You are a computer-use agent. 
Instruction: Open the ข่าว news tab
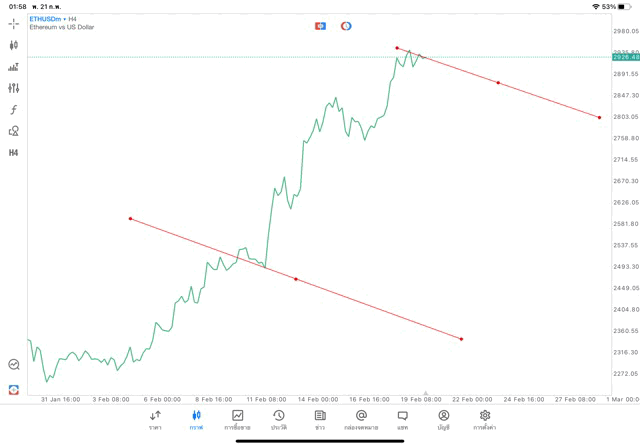pos(320,419)
